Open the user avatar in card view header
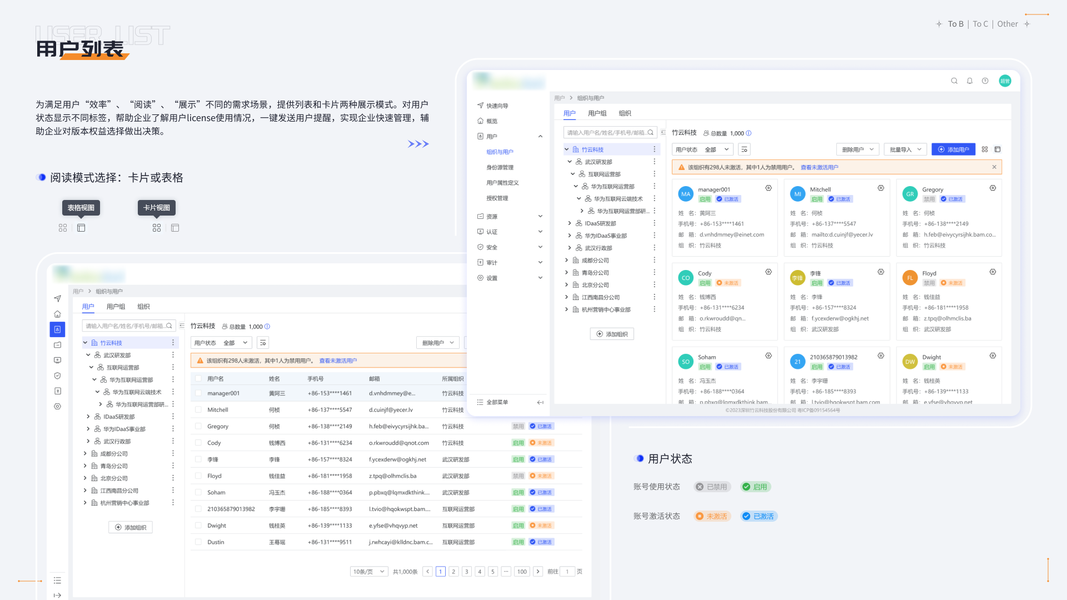Screen dimensions: 1067x600 pyautogui.click(x=1005, y=81)
